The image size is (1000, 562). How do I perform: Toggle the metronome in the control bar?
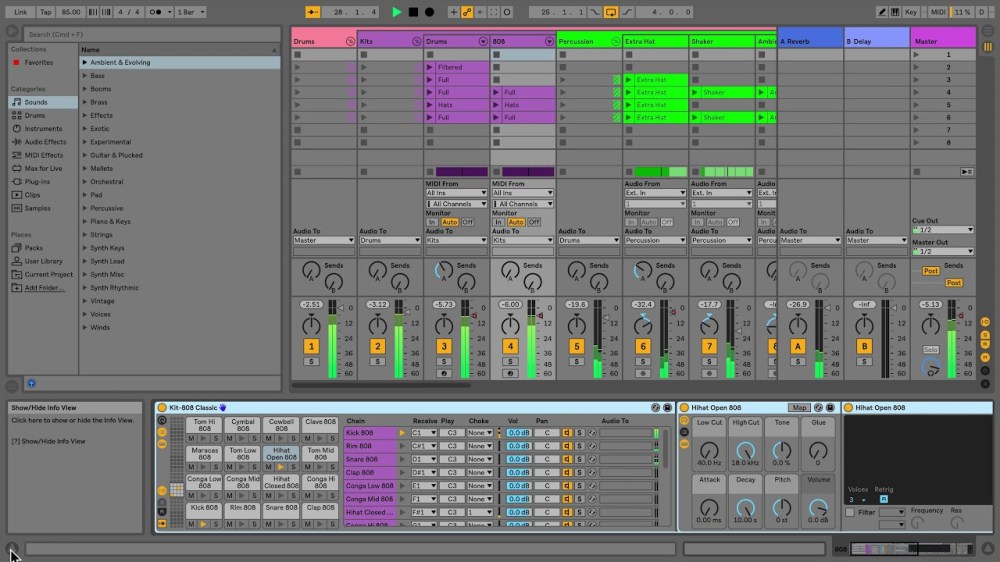[x=156, y=12]
